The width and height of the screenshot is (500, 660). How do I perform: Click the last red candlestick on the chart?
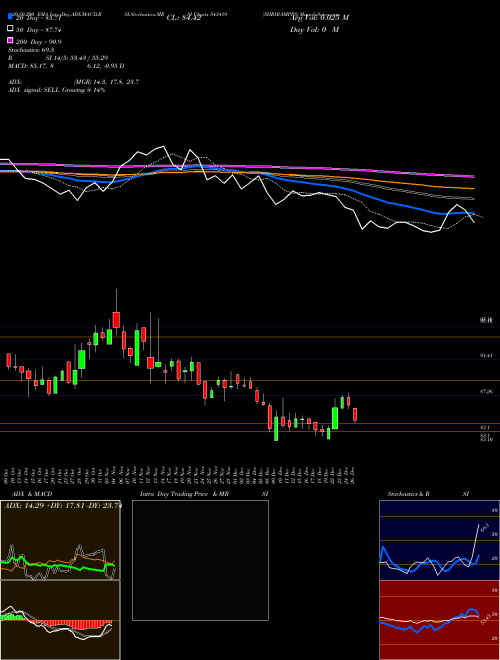(x=355, y=415)
